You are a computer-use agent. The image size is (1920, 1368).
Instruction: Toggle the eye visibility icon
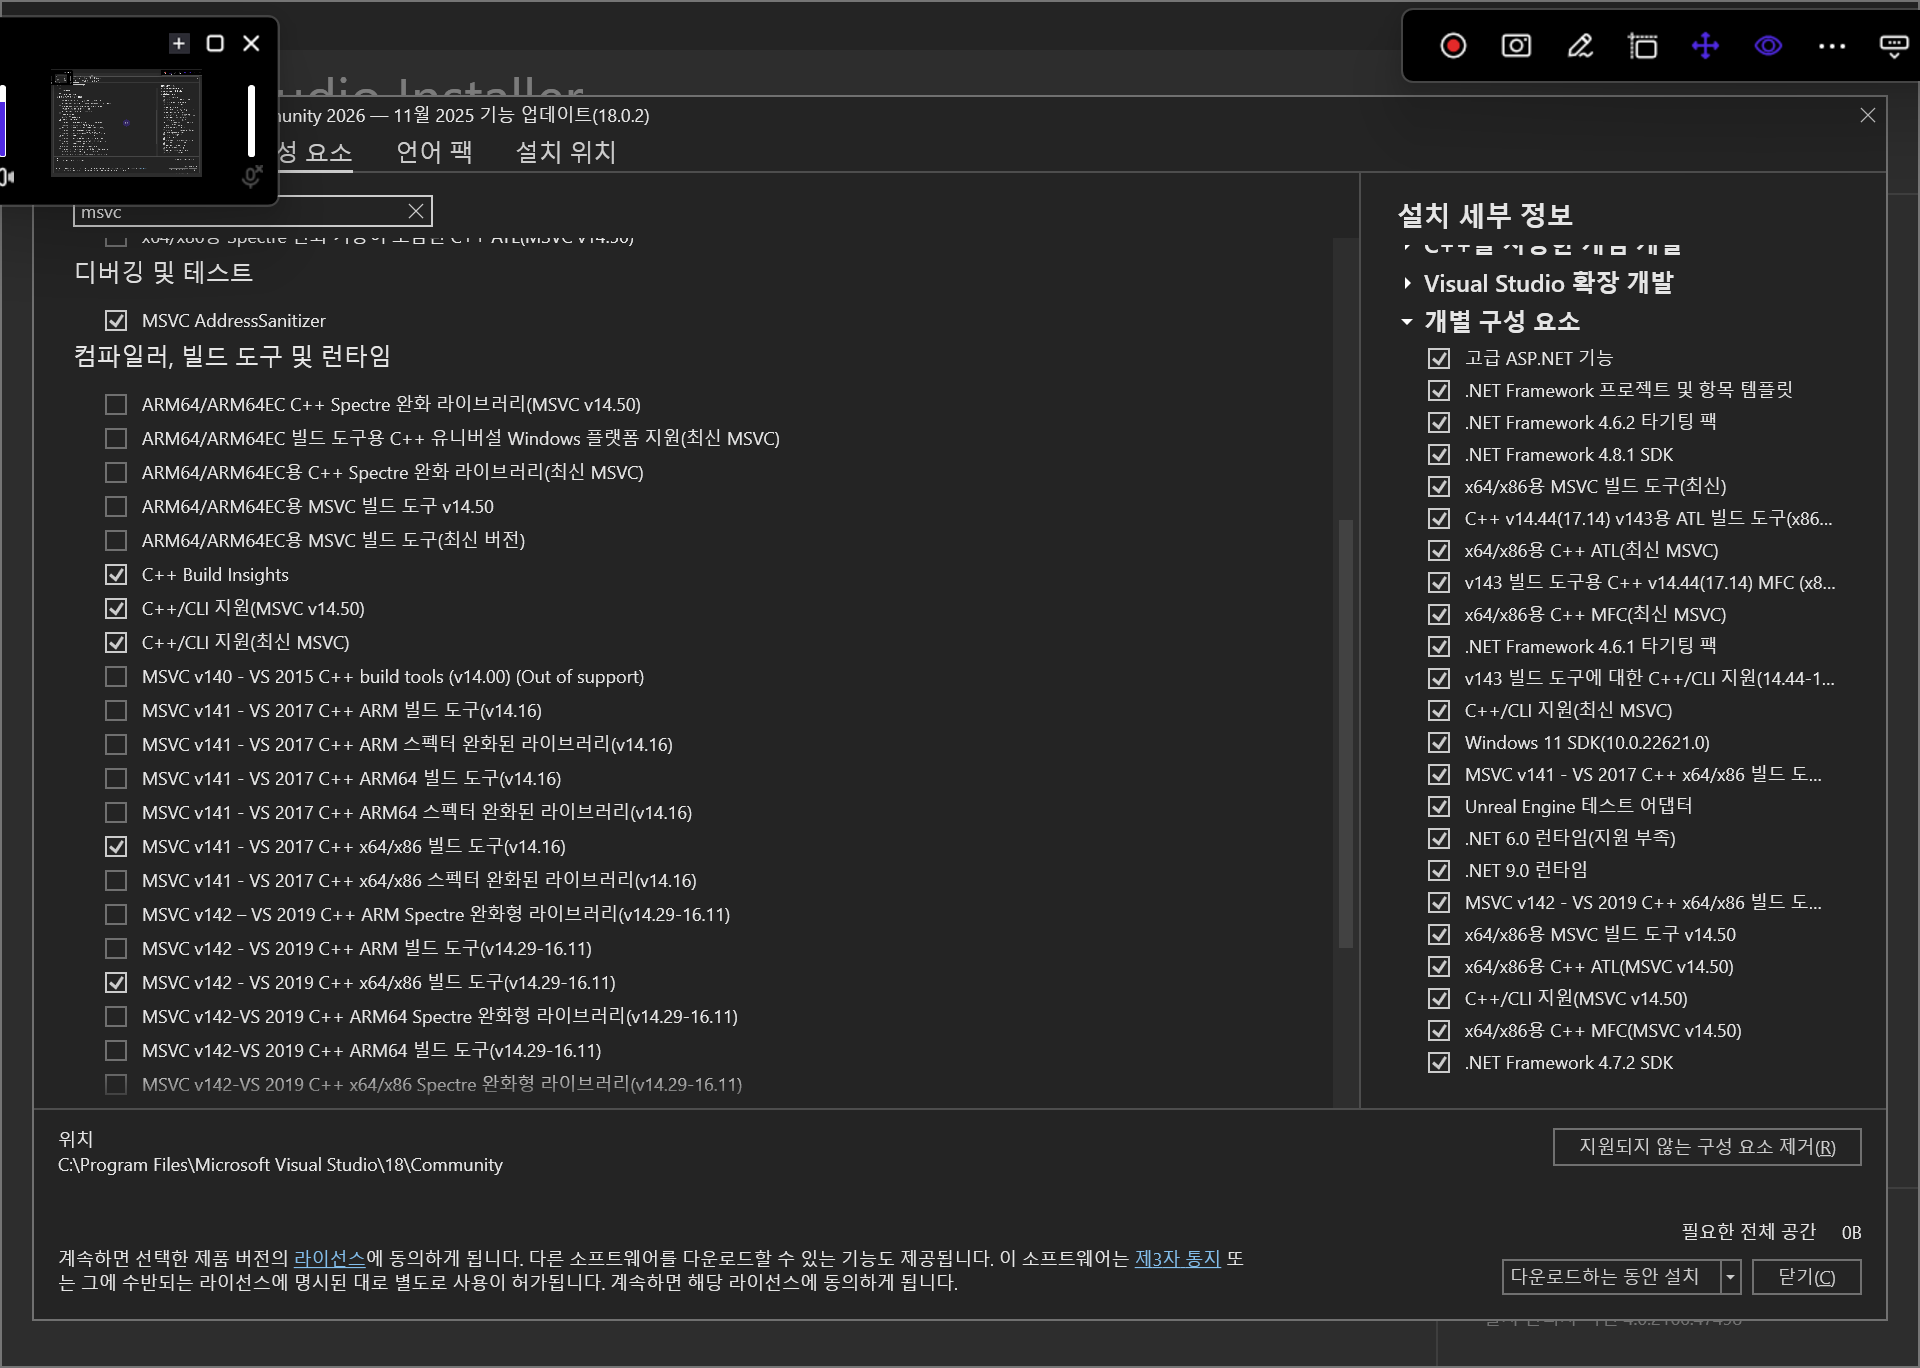[x=1768, y=46]
